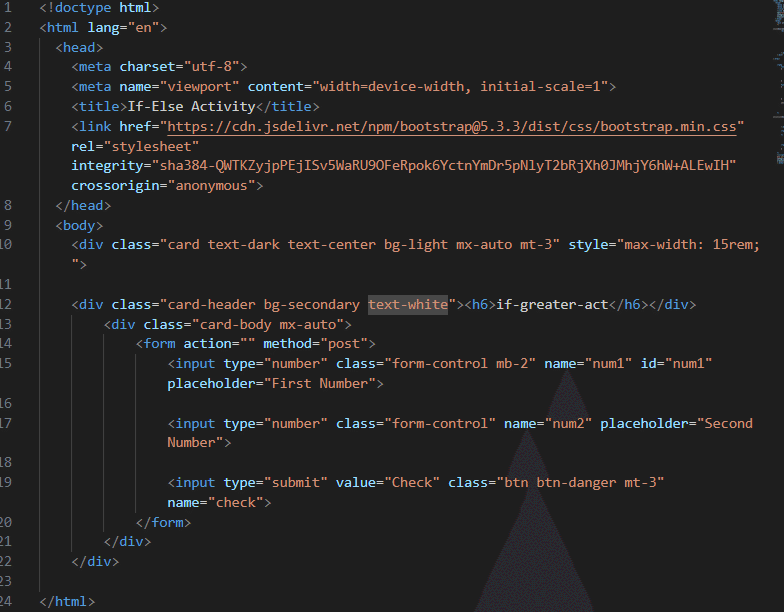
Task: Click the viewport meta name value
Action: tap(203, 86)
